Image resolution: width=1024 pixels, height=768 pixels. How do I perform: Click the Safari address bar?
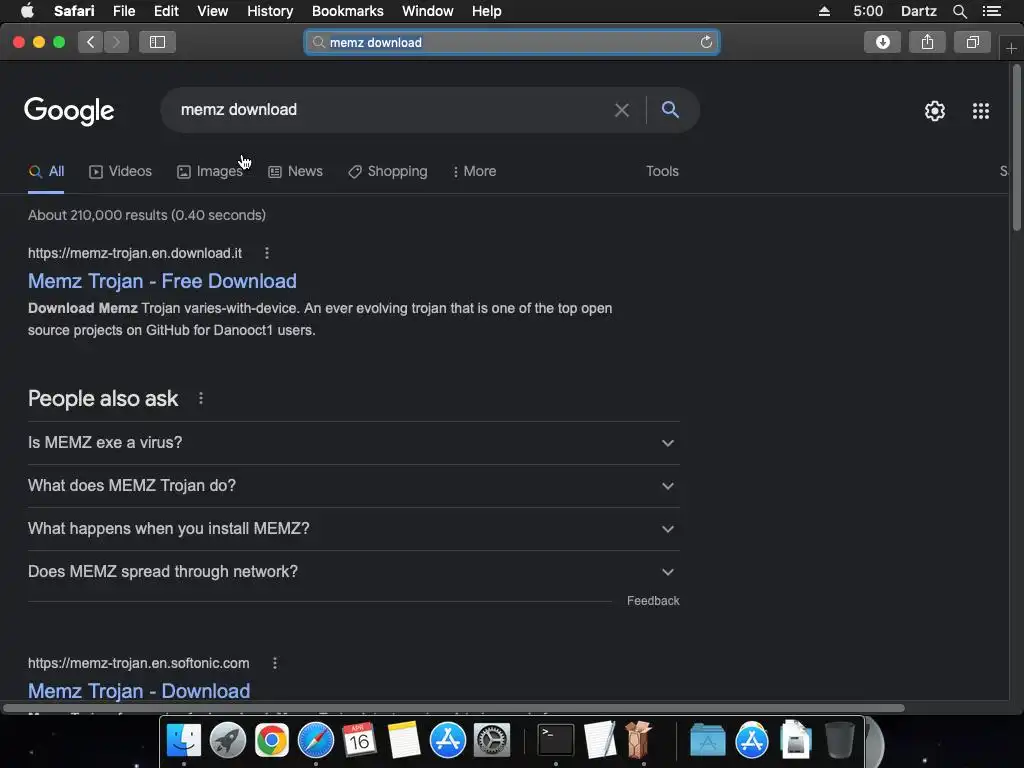512,42
